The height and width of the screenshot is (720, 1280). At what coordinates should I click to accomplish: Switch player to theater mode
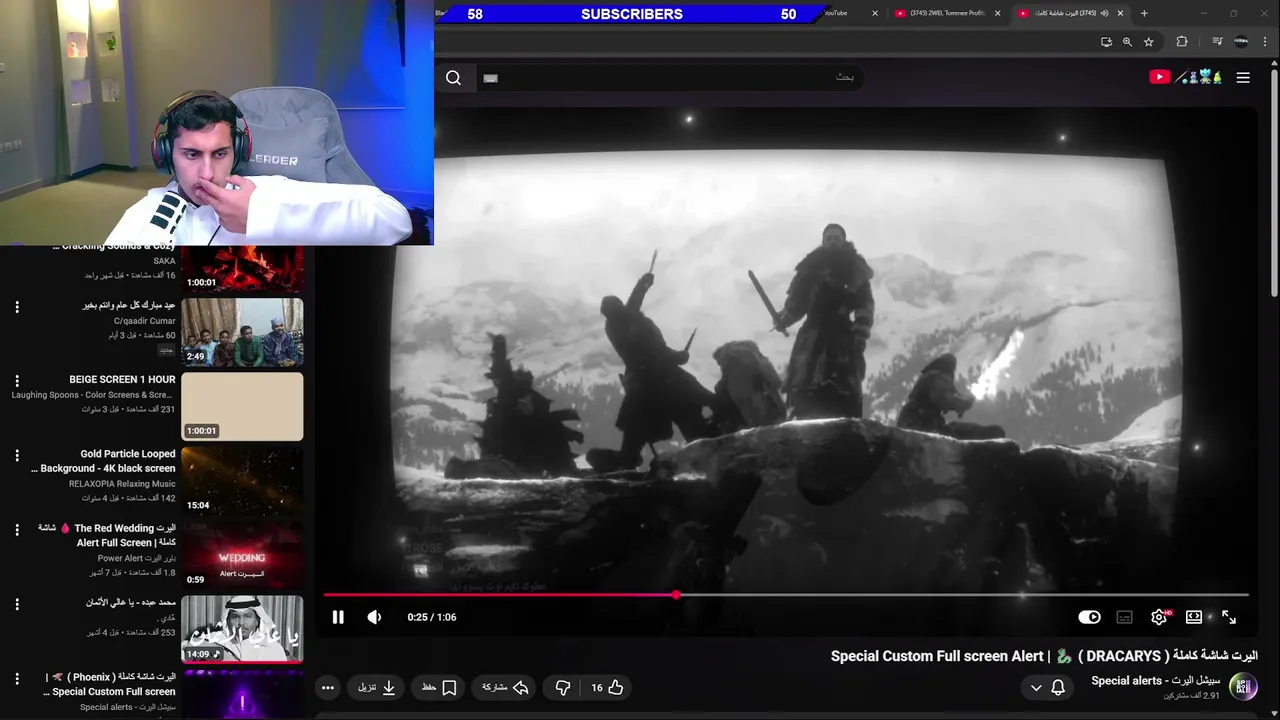pyautogui.click(x=1194, y=617)
